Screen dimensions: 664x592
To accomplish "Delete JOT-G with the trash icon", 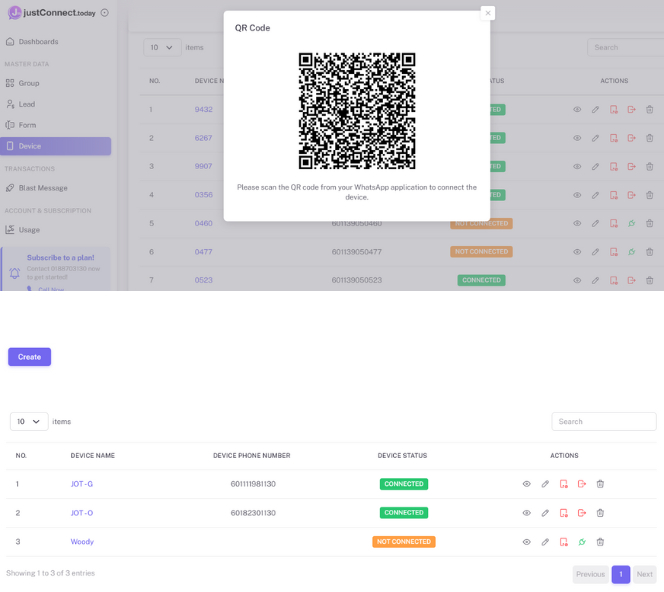I will coord(600,484).
